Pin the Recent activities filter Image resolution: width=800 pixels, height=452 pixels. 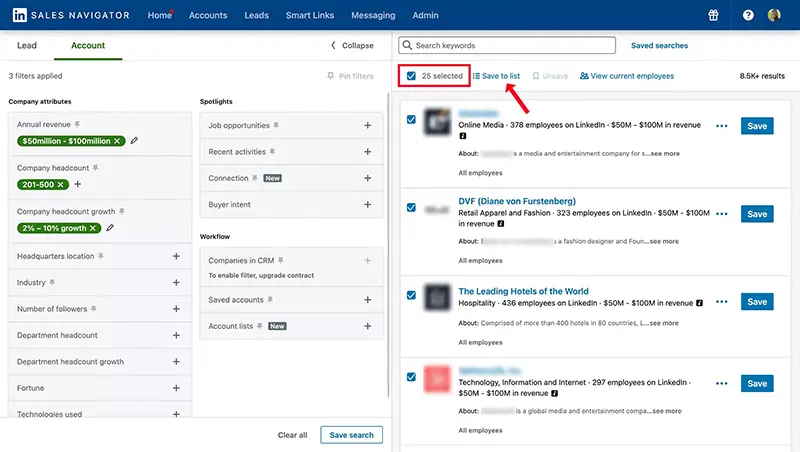(272, 152)
